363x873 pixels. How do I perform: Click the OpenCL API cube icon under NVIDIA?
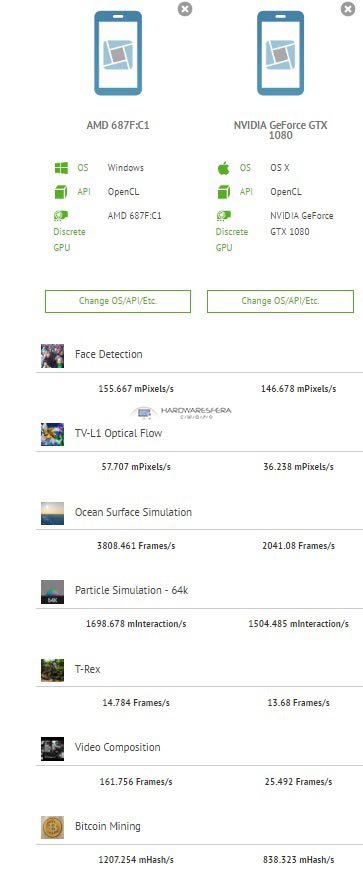click(224, 192)
